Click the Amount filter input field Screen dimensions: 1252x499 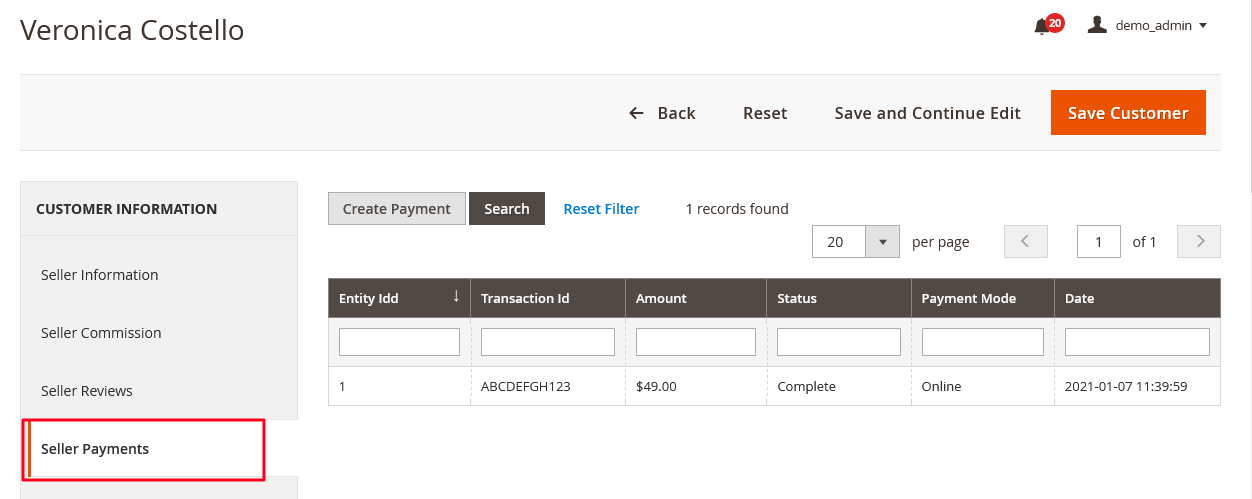click(x=696, y=342)
